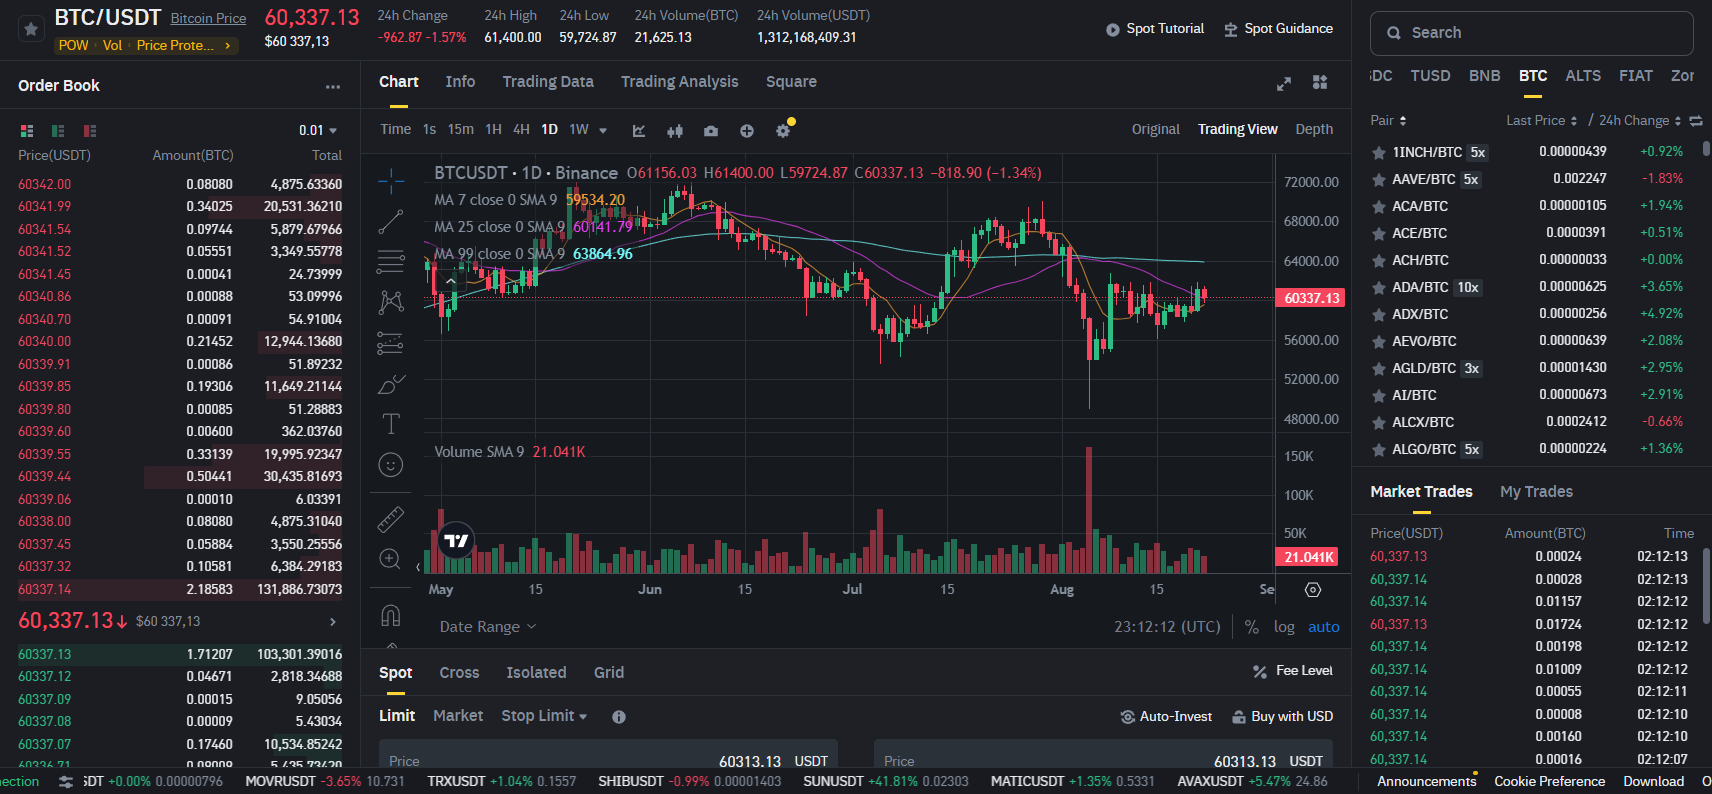Open TradingView logo link on chart

(x=456, y=541)
